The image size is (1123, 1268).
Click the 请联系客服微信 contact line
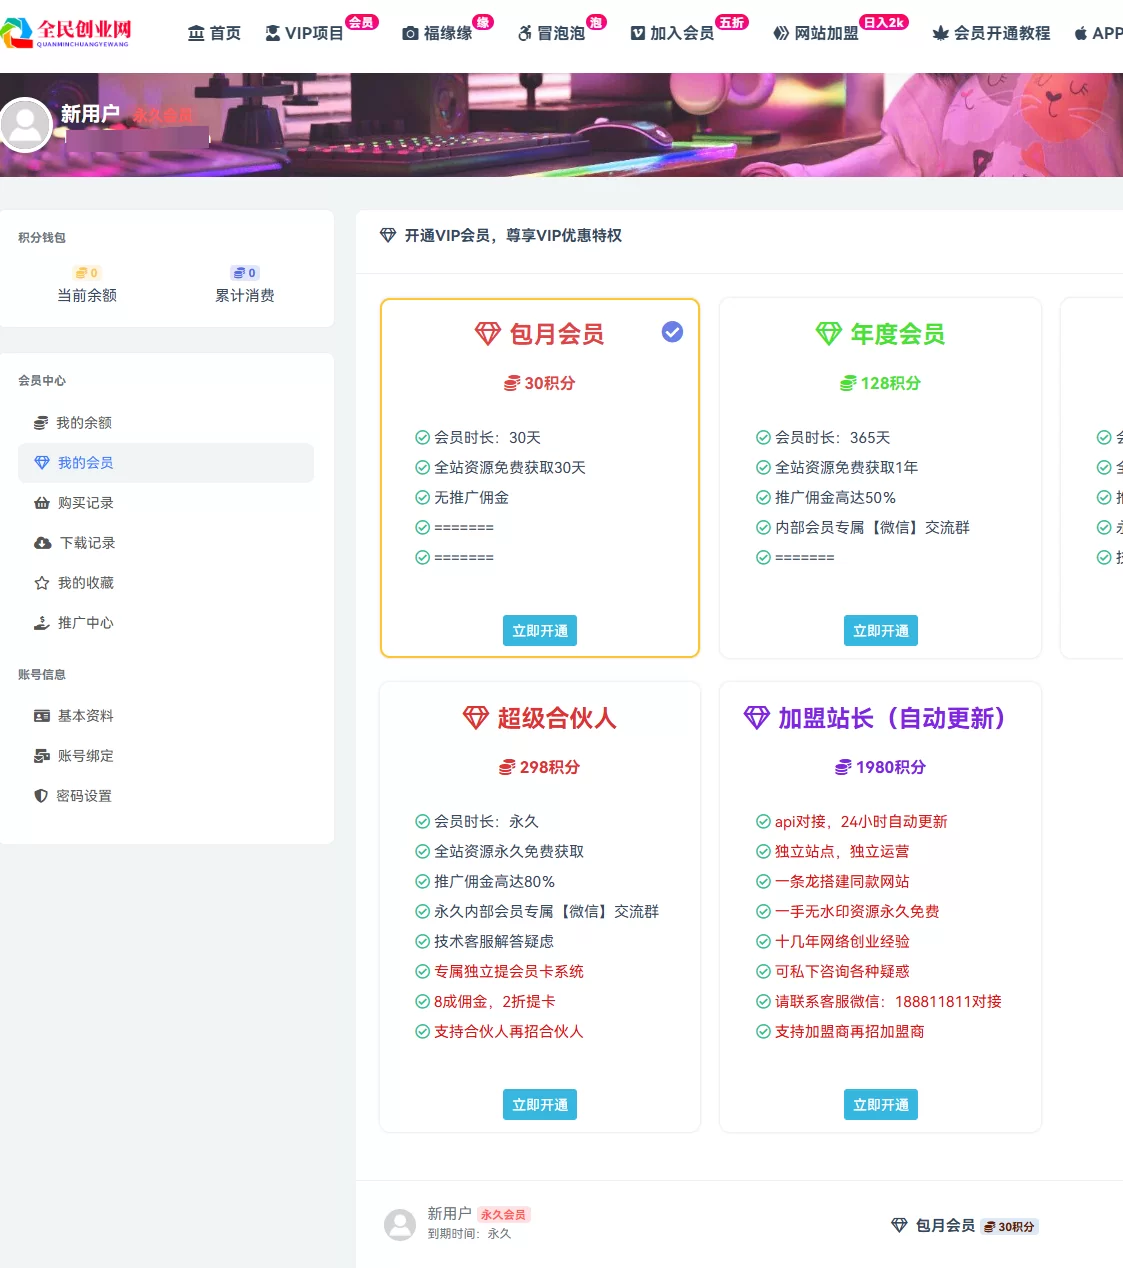point(879,1002)
